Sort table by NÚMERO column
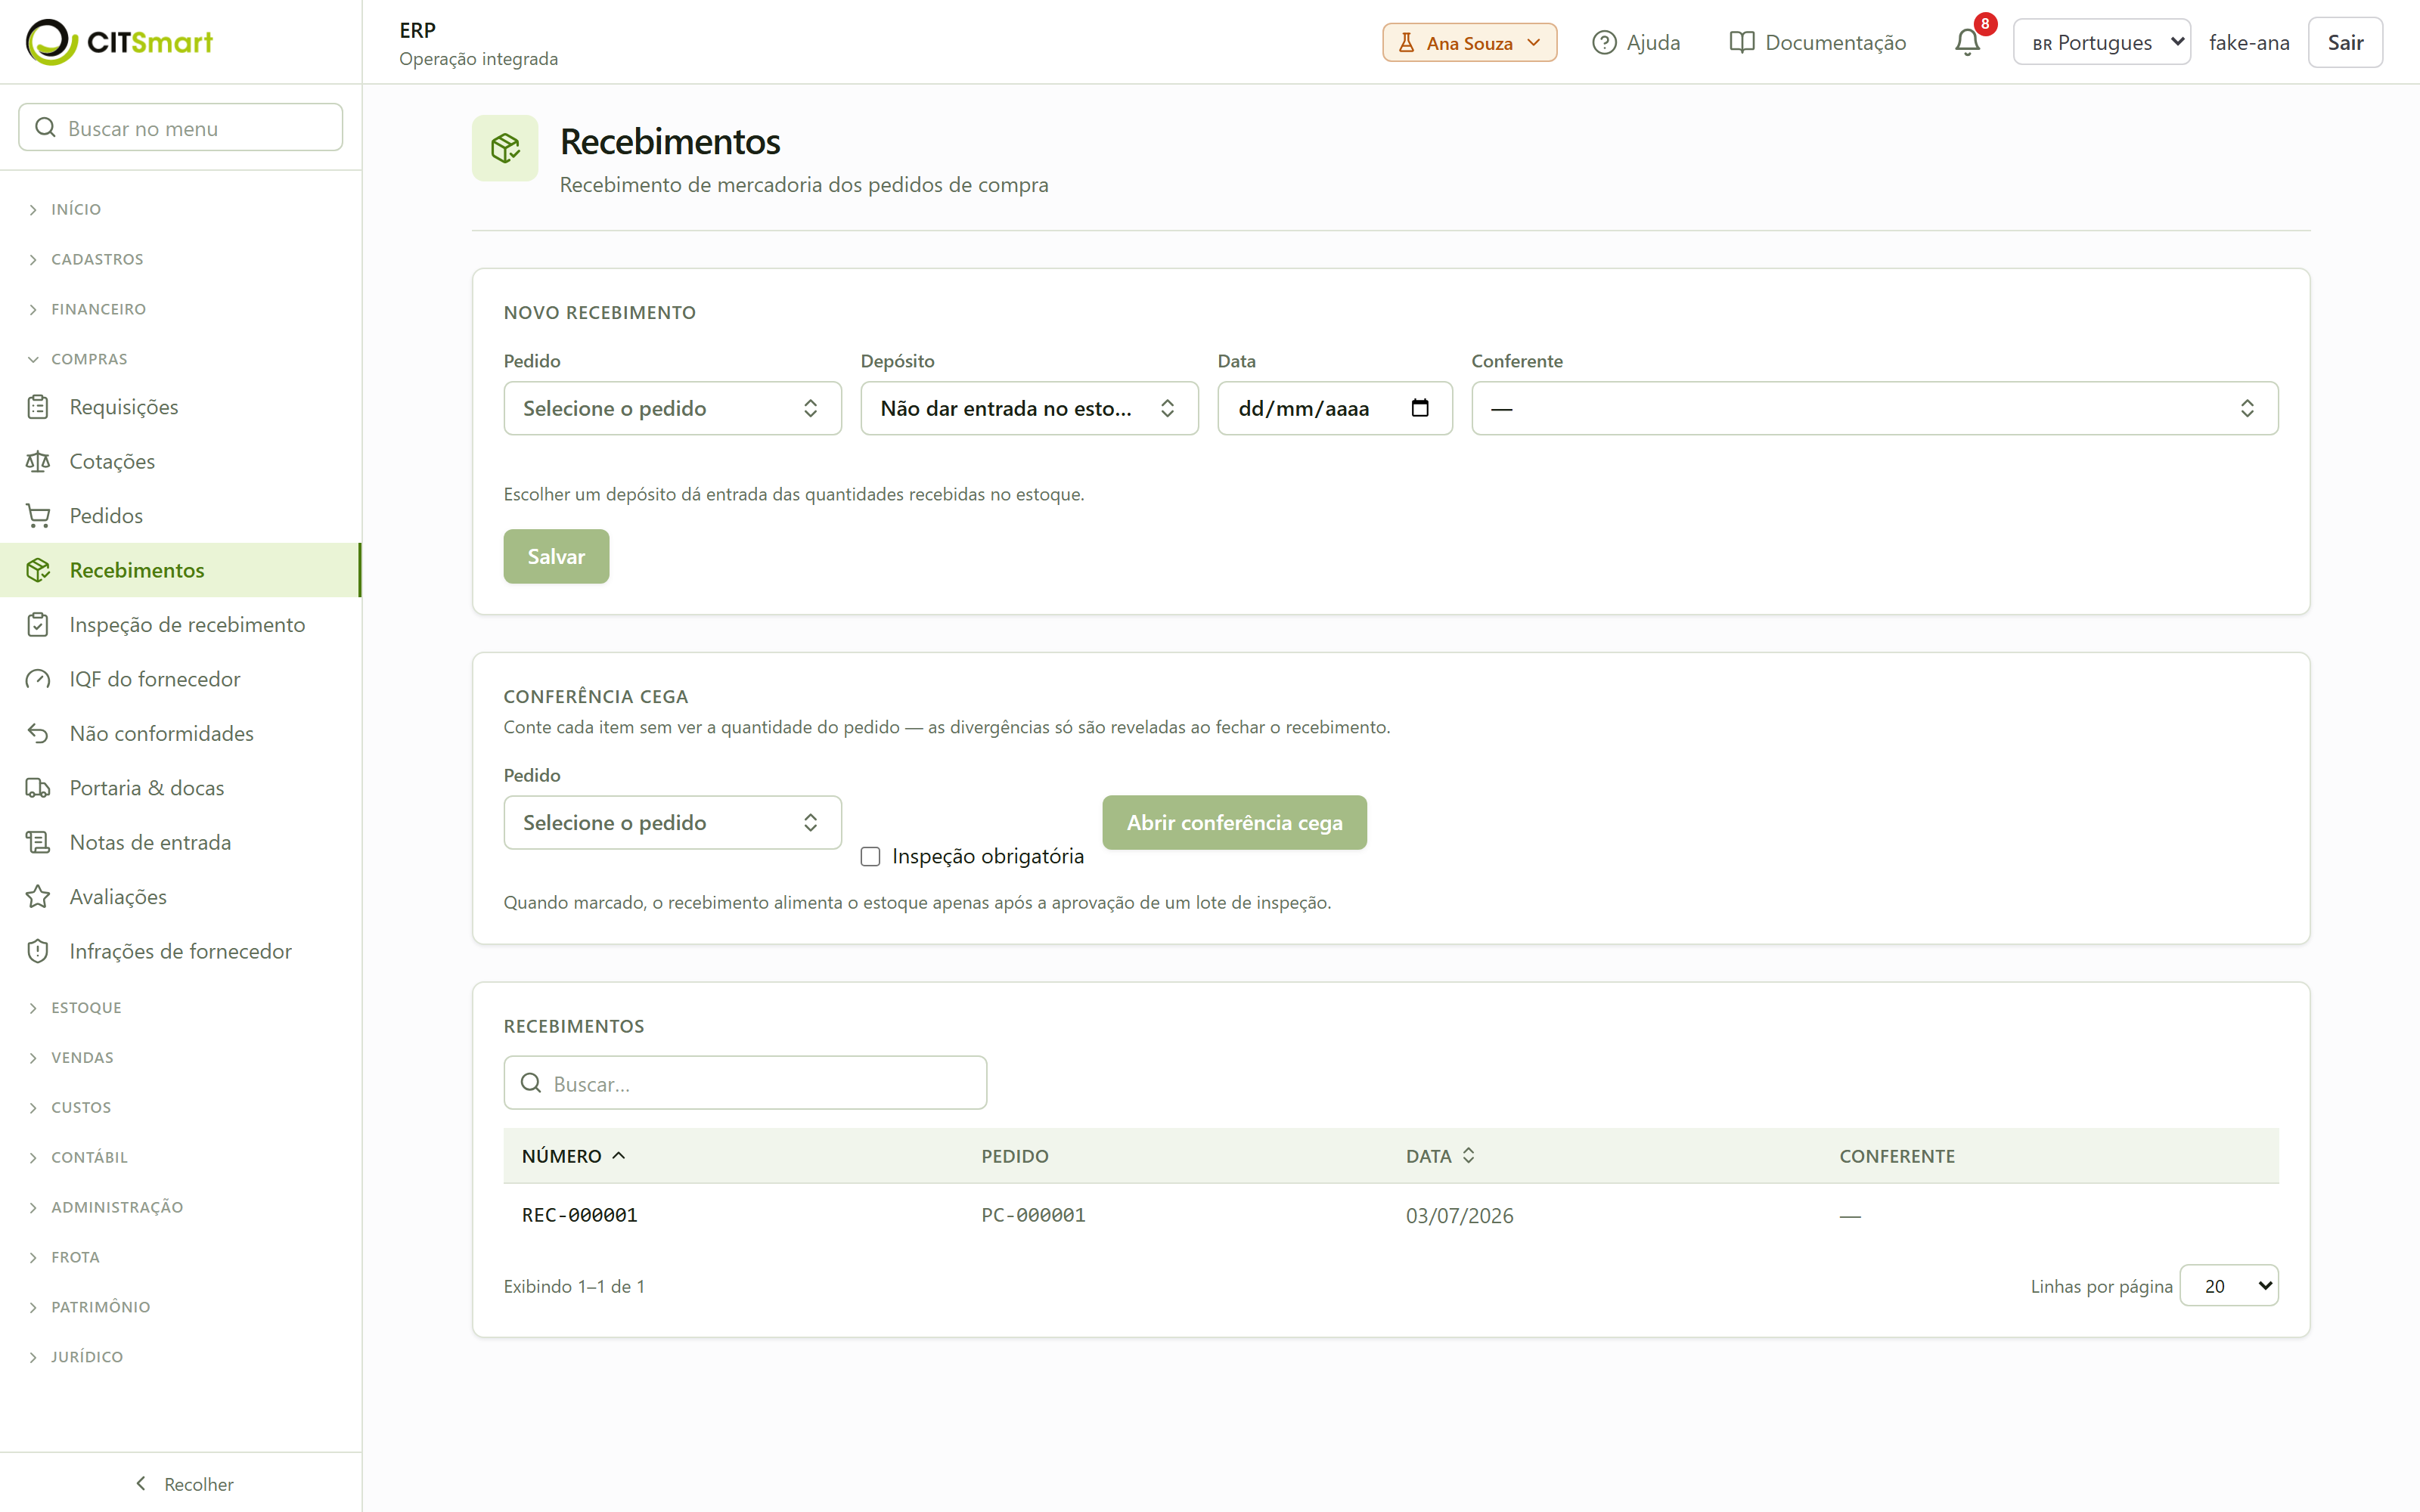Screen dimensions: 2420x1512 pos(573,1156)
